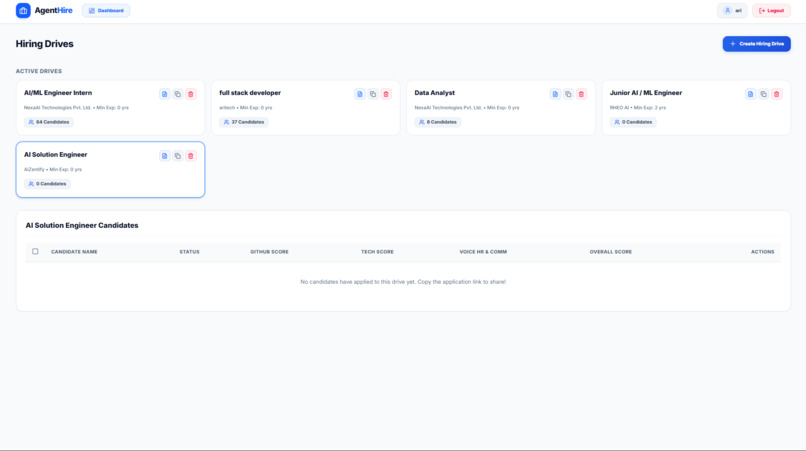Delete the Data Analyst drive

pos(581,94)
